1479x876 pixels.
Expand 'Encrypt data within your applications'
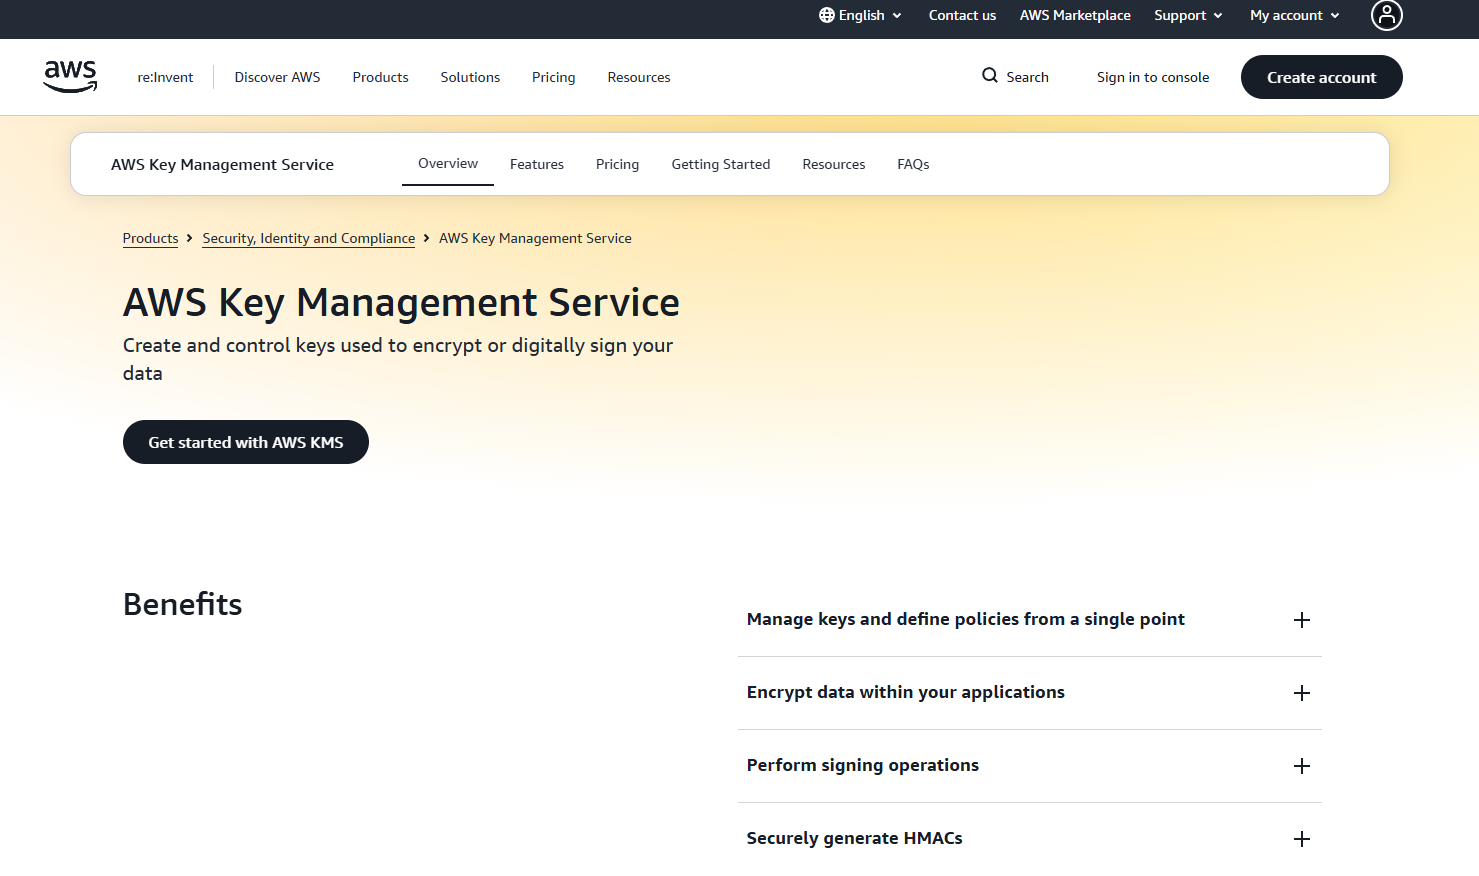point(1030,693)
